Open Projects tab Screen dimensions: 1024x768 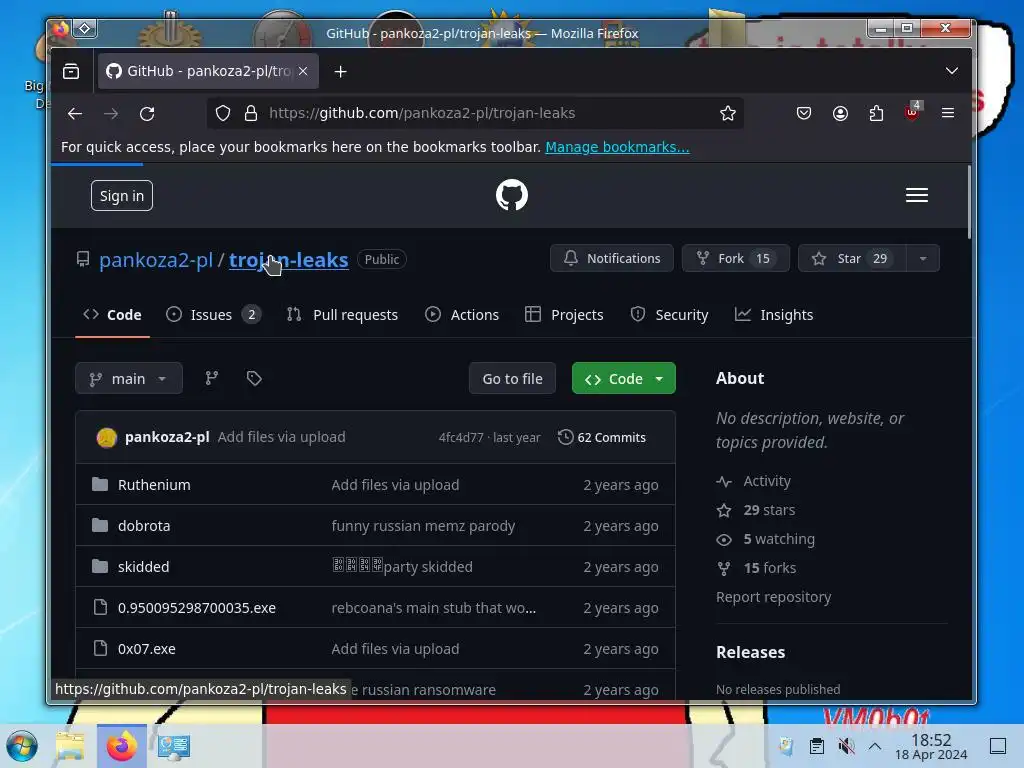point(564,315)
